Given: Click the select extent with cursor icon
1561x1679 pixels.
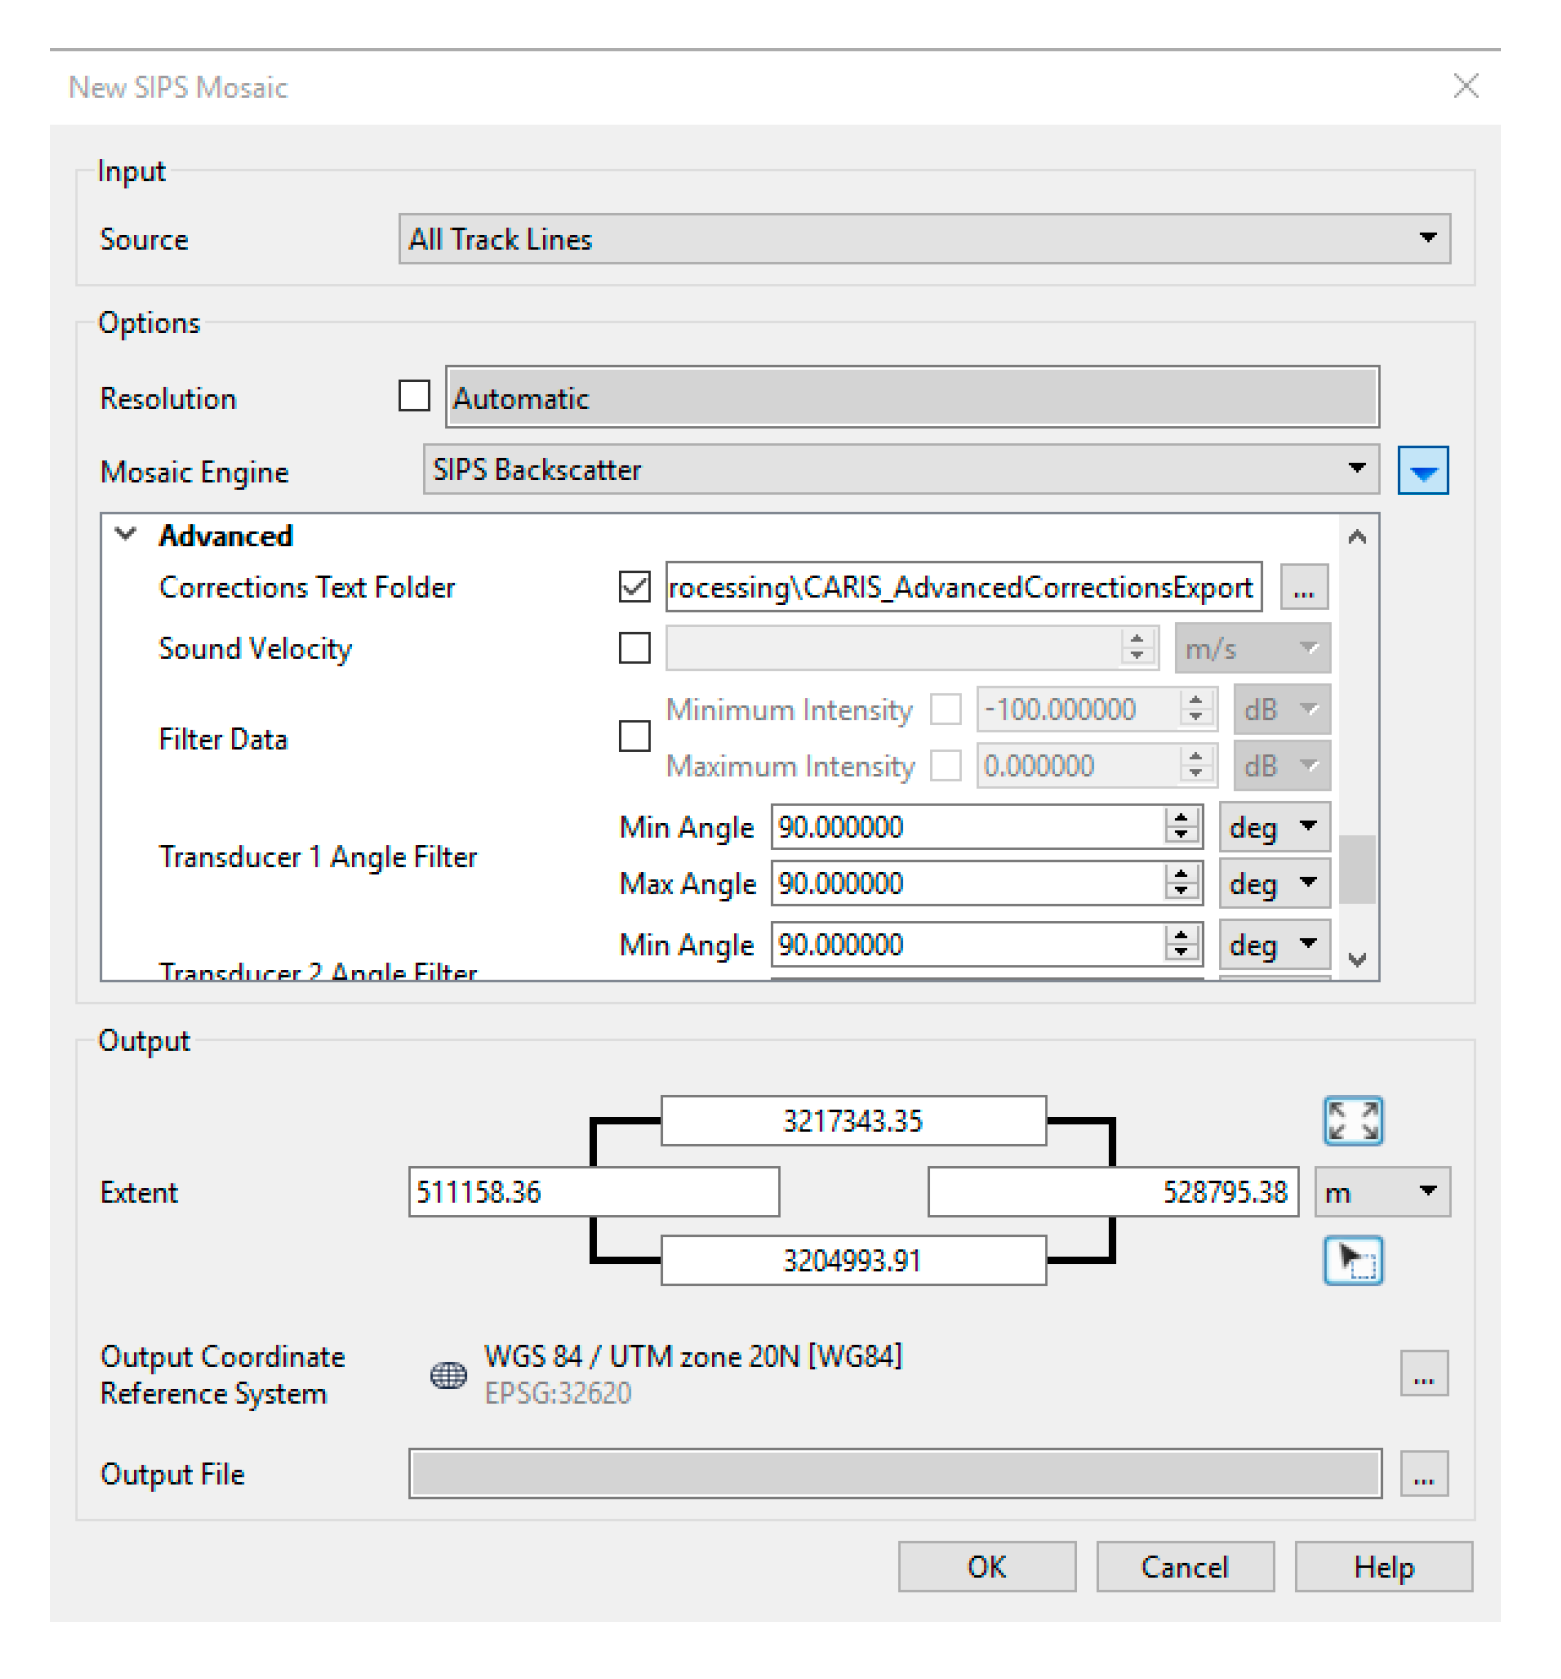Looking at the screenshot, I should coord(1352,1259).
